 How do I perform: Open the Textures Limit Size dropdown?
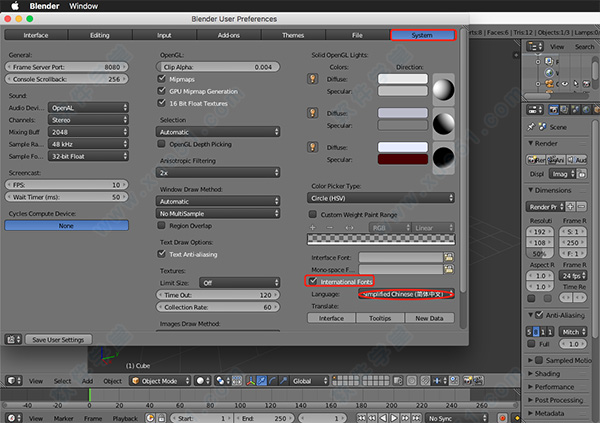(x=240, y=283)
